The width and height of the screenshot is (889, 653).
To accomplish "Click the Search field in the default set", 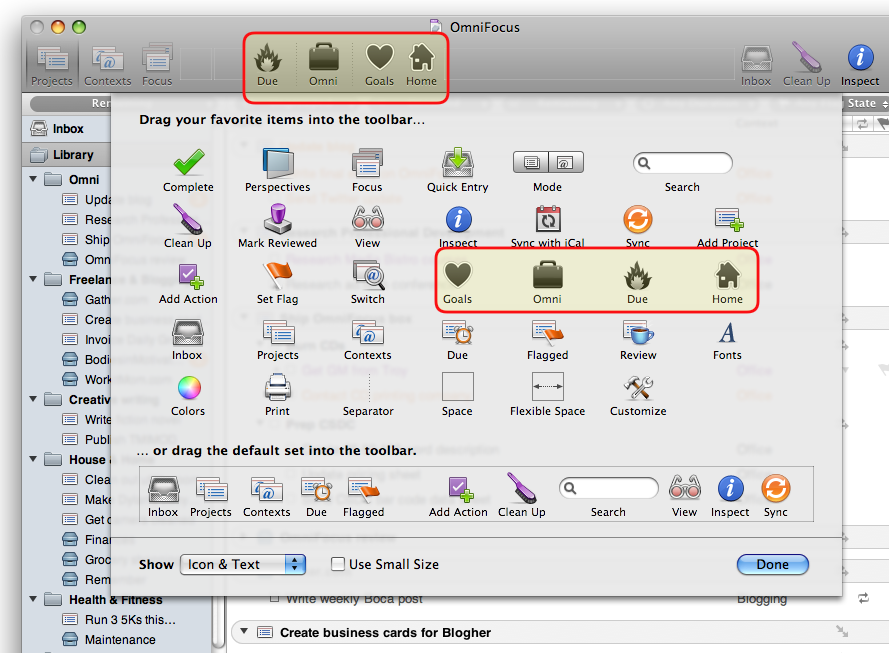I will click(608, 488).
